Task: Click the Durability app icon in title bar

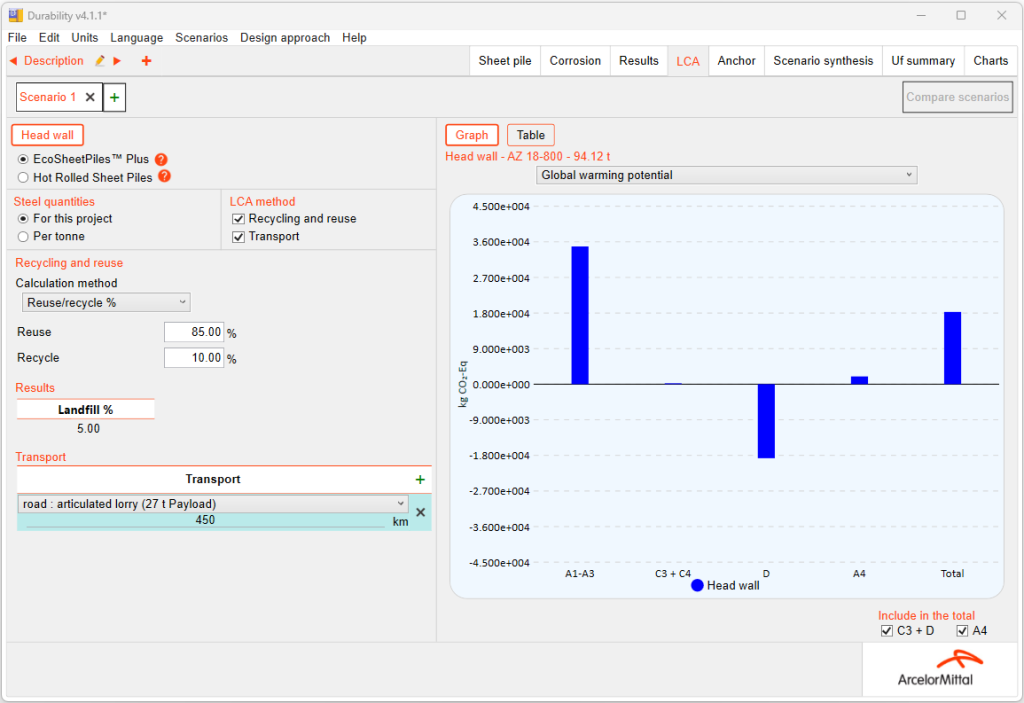Action: click(x=15, y=15)
